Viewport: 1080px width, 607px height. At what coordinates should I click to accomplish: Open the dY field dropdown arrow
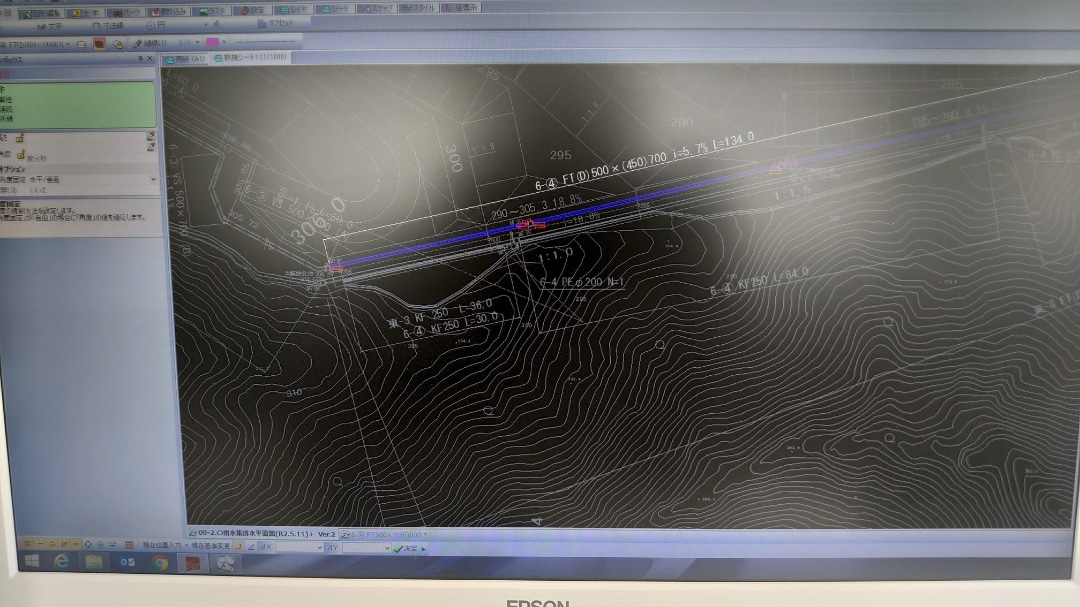(386, 548)
